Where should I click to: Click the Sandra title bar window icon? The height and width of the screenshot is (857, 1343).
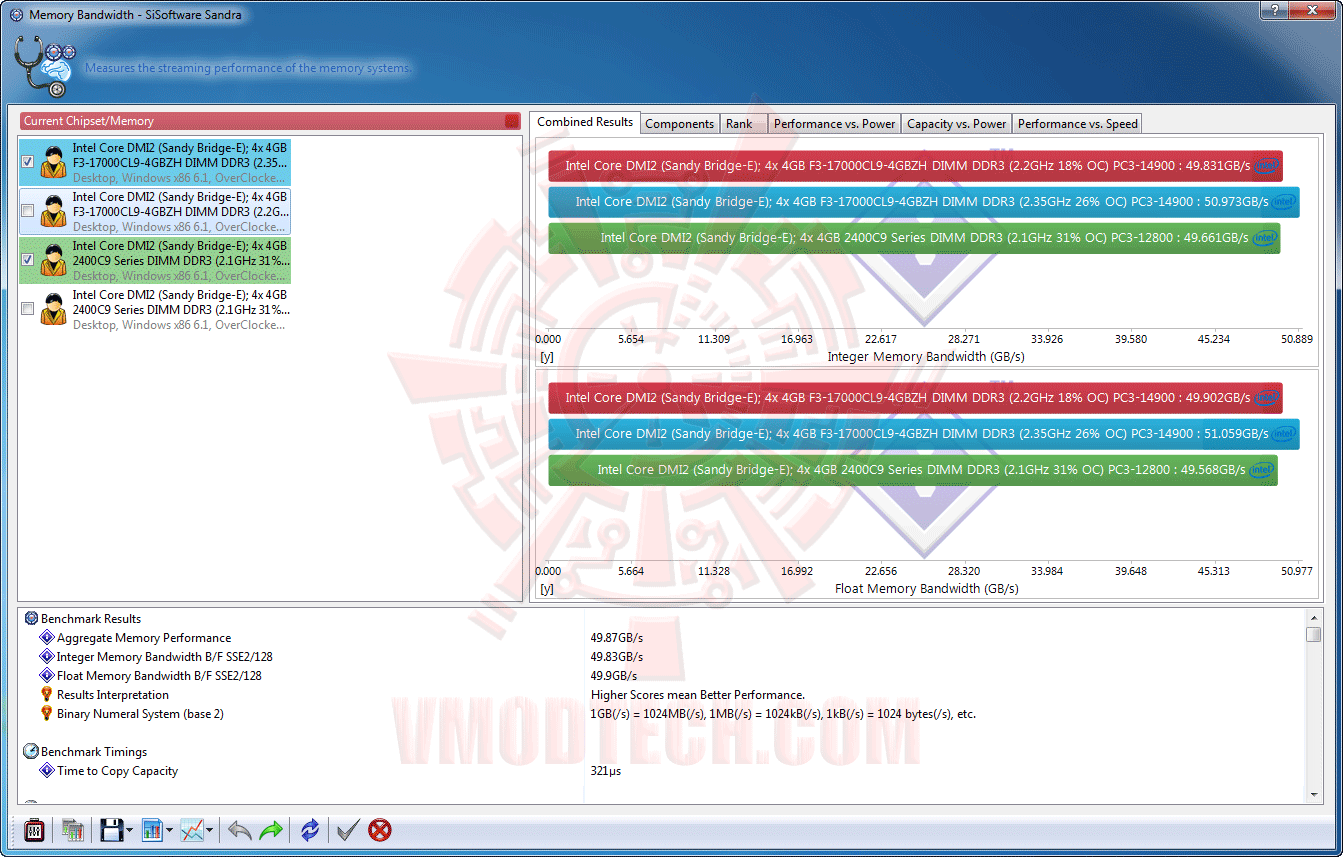click(x=16, y=15)
